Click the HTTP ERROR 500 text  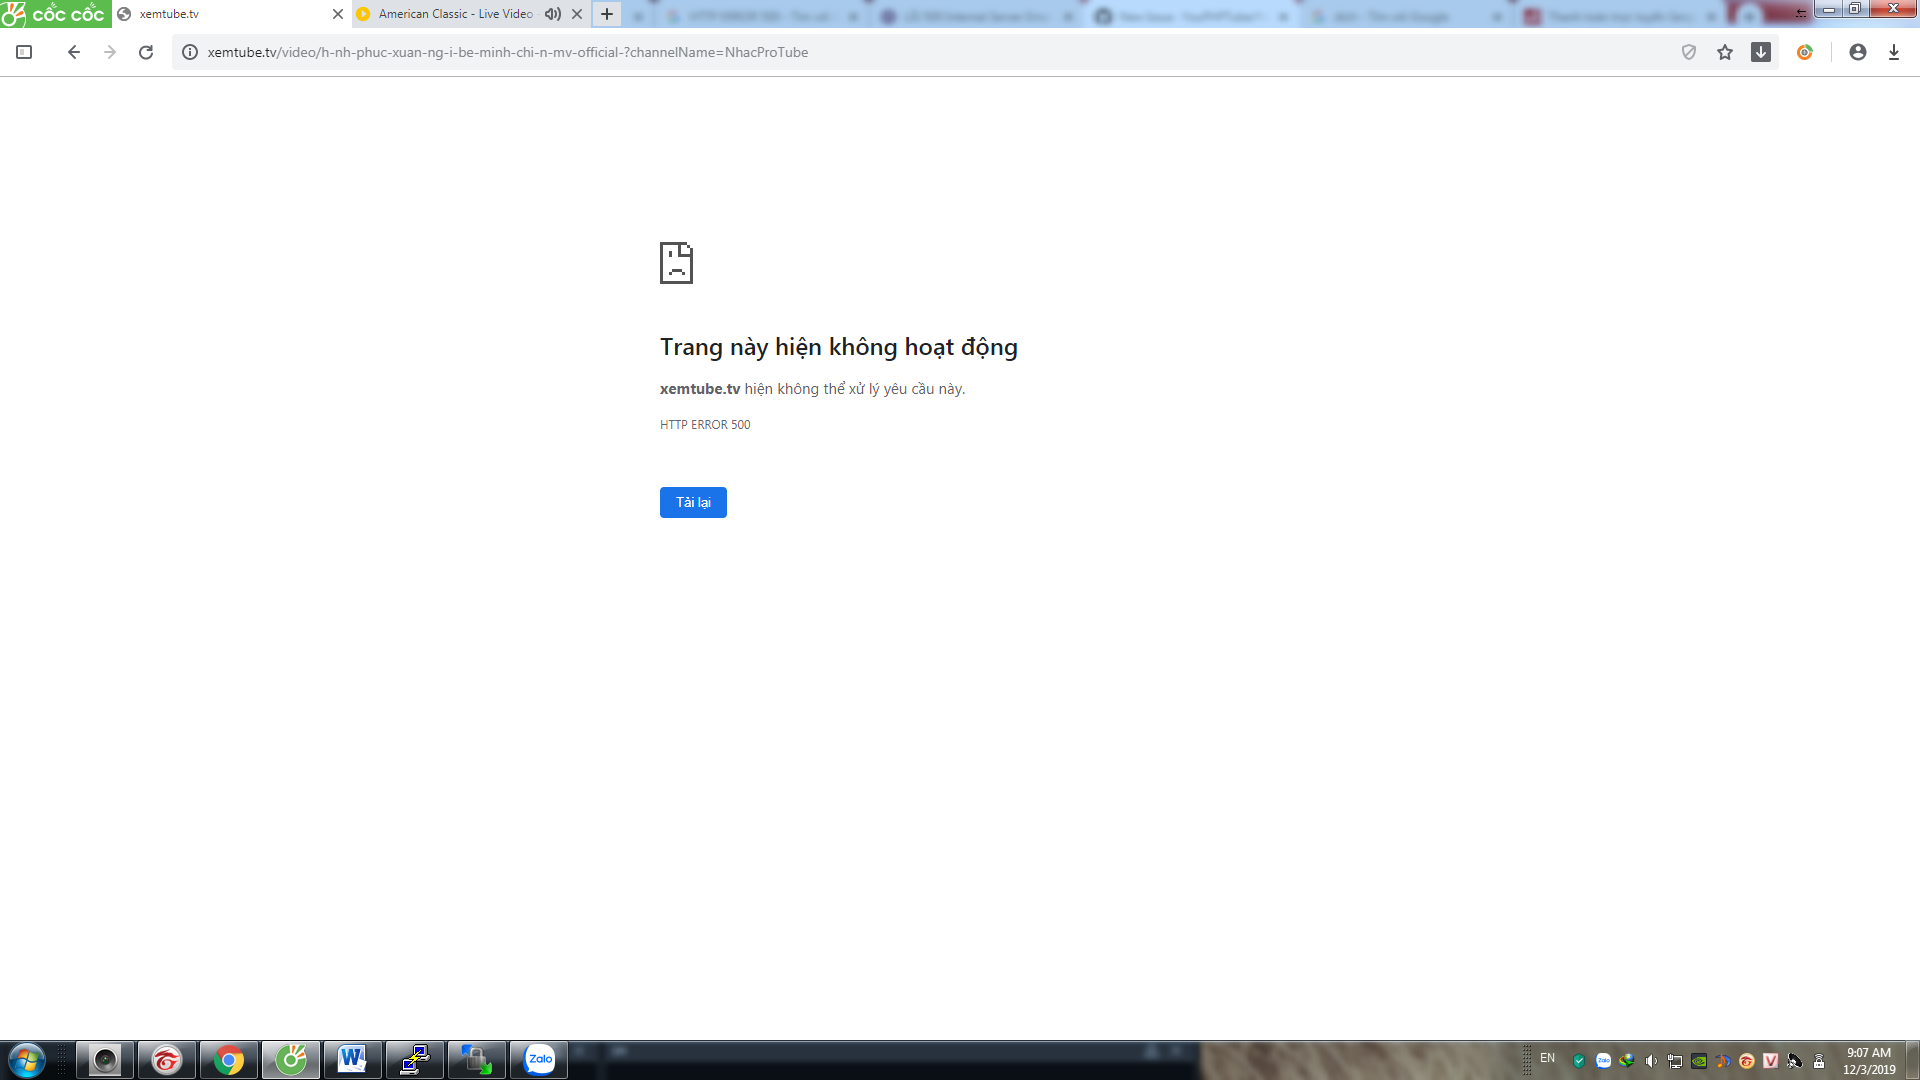click(x=705, y=425)
